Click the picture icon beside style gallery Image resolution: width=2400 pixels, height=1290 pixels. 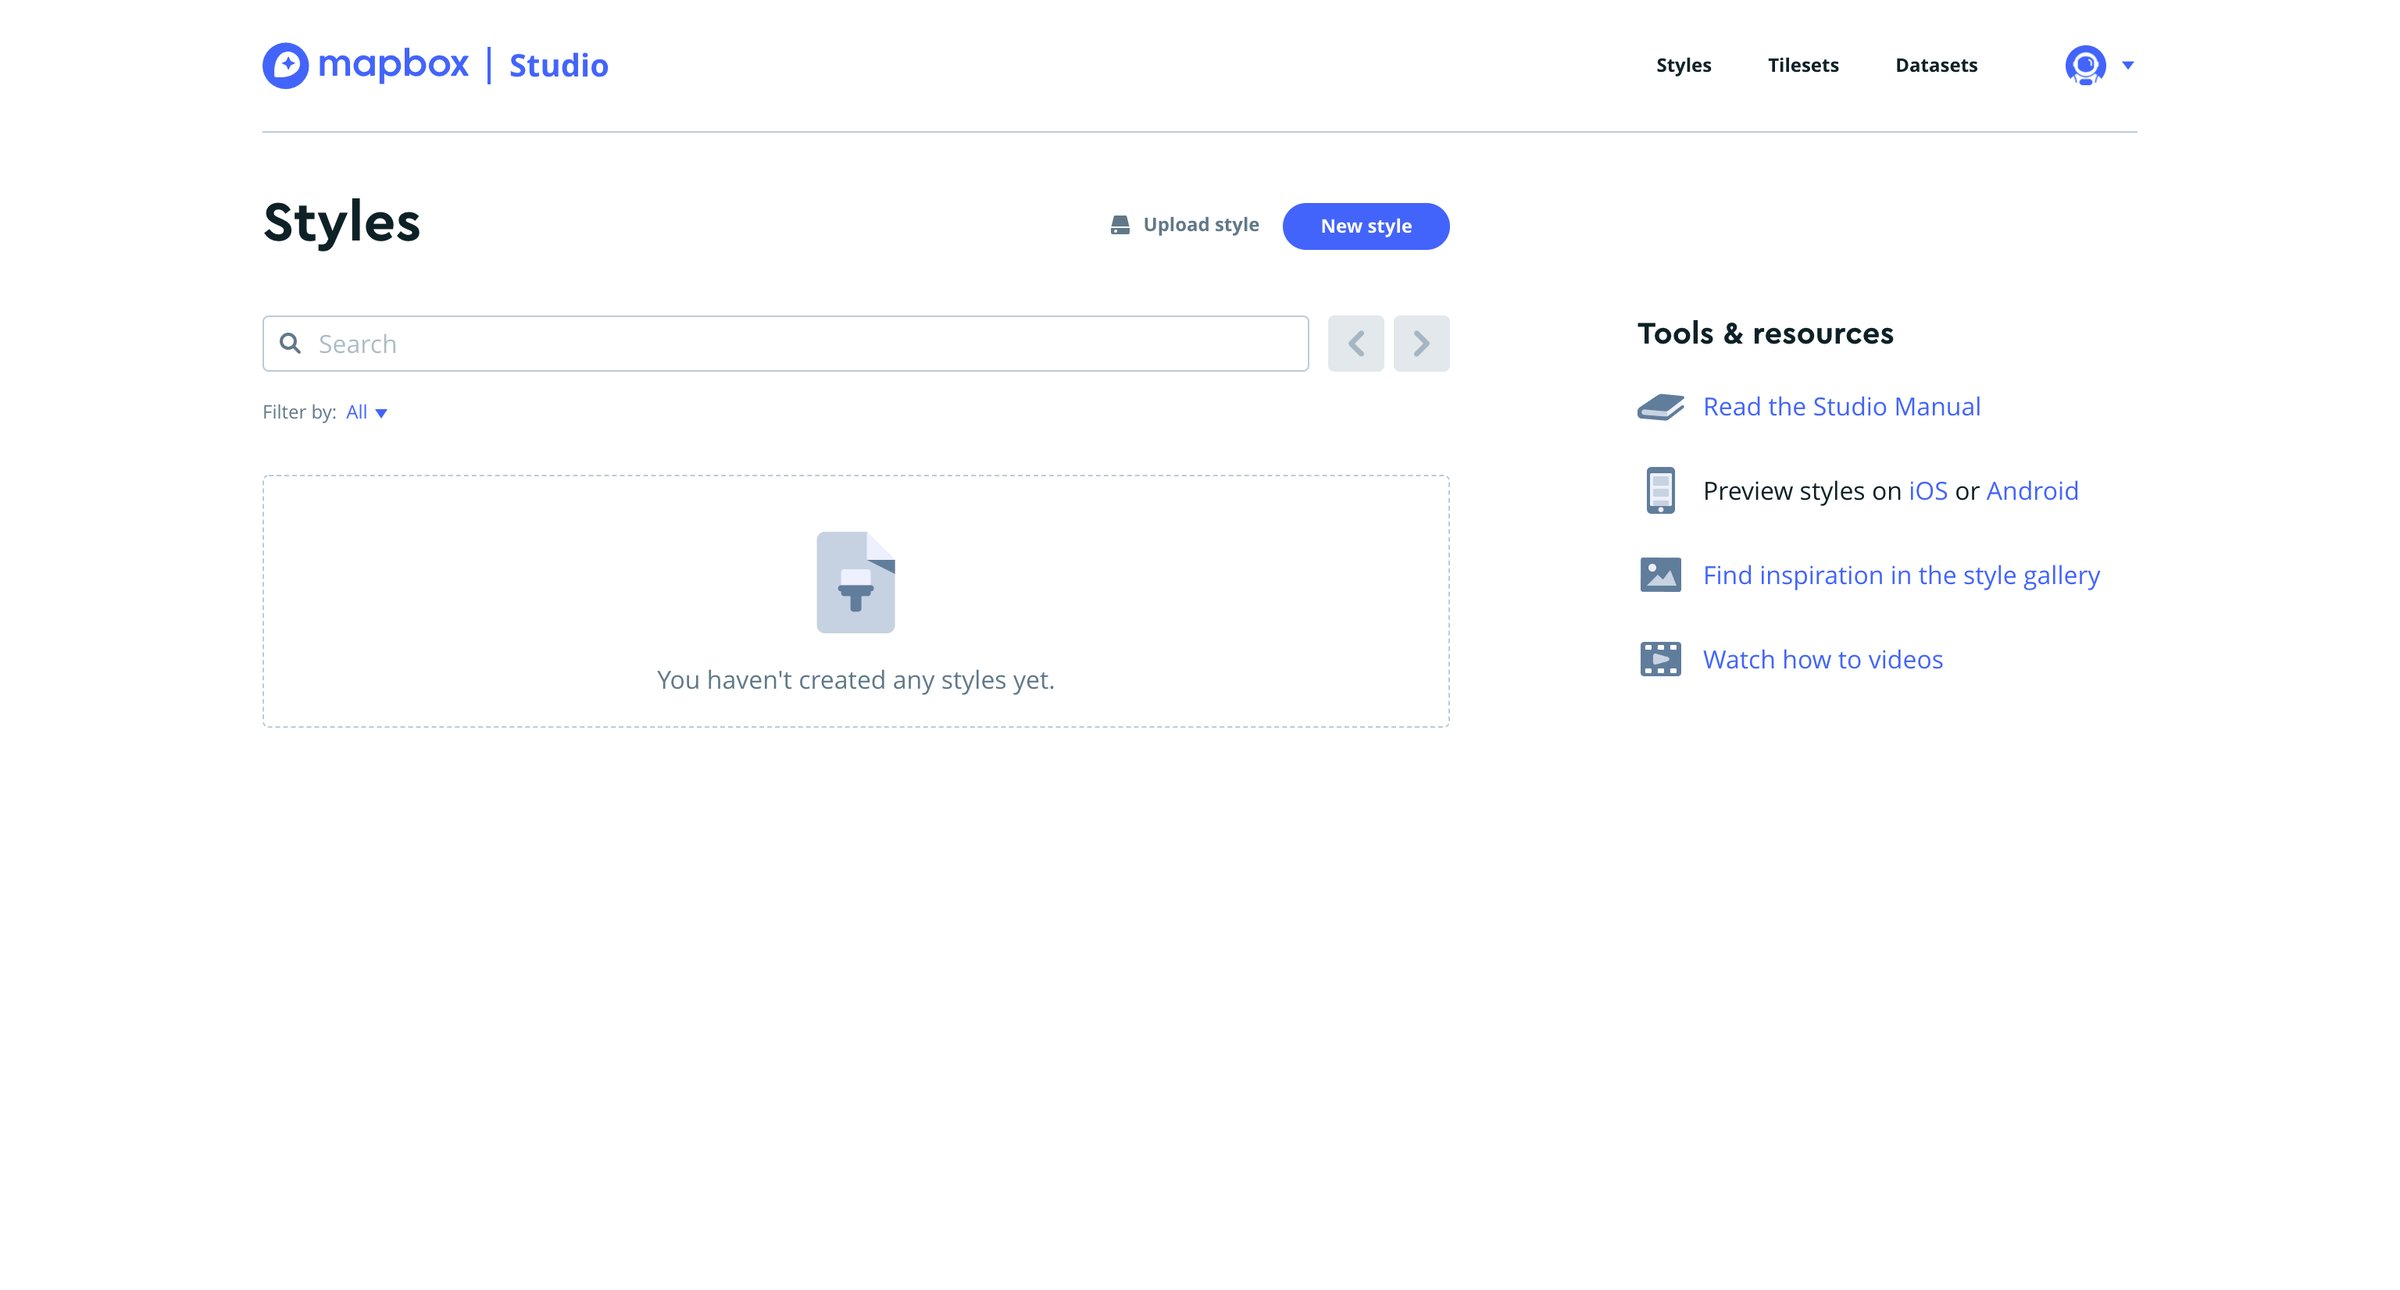click(1660, 575)
